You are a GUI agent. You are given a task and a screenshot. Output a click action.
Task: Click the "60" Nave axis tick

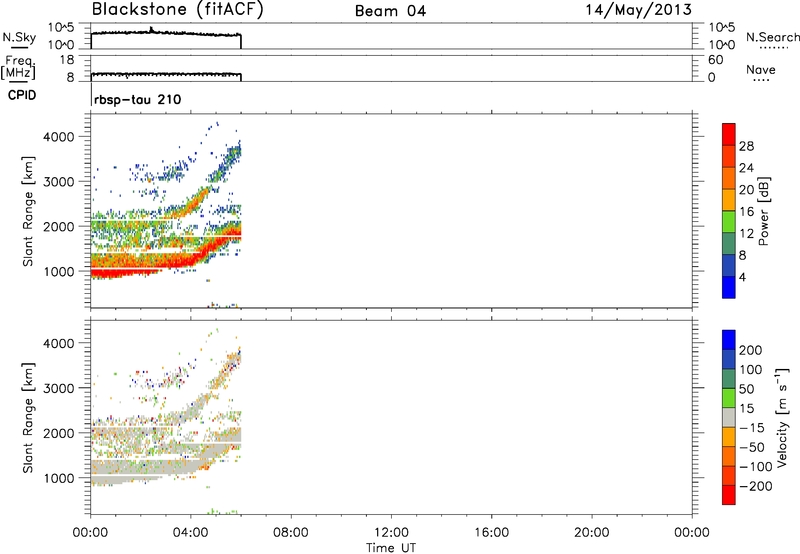715,60
